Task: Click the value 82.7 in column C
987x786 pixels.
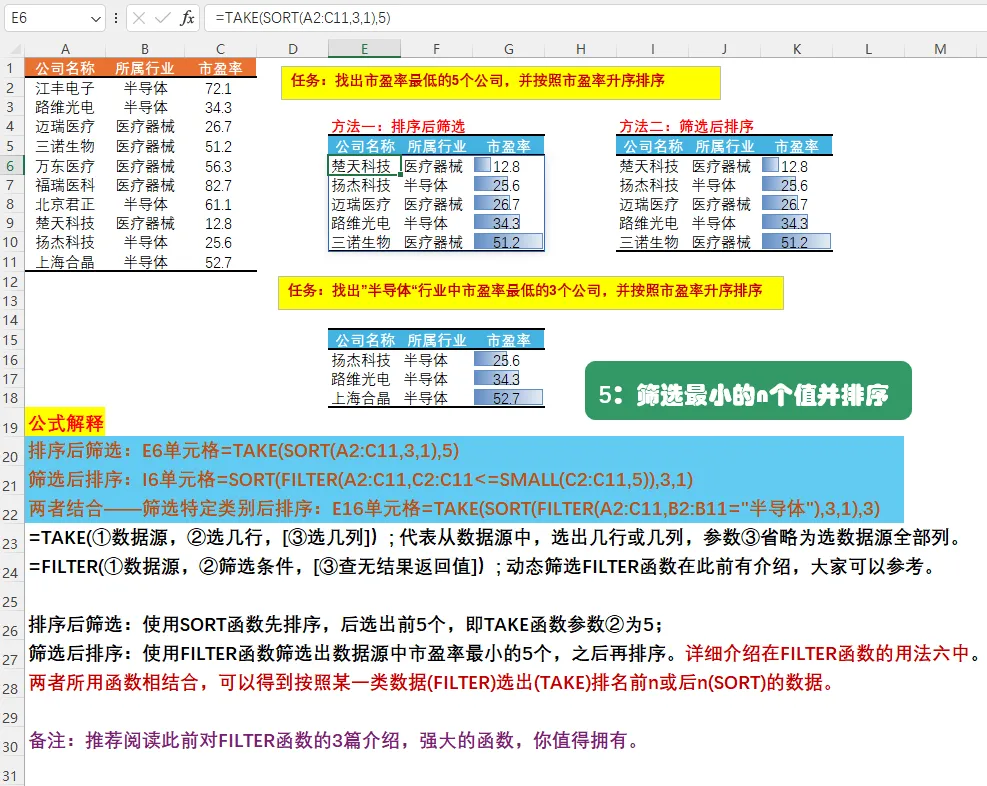Action: click(x=218, y=186)
